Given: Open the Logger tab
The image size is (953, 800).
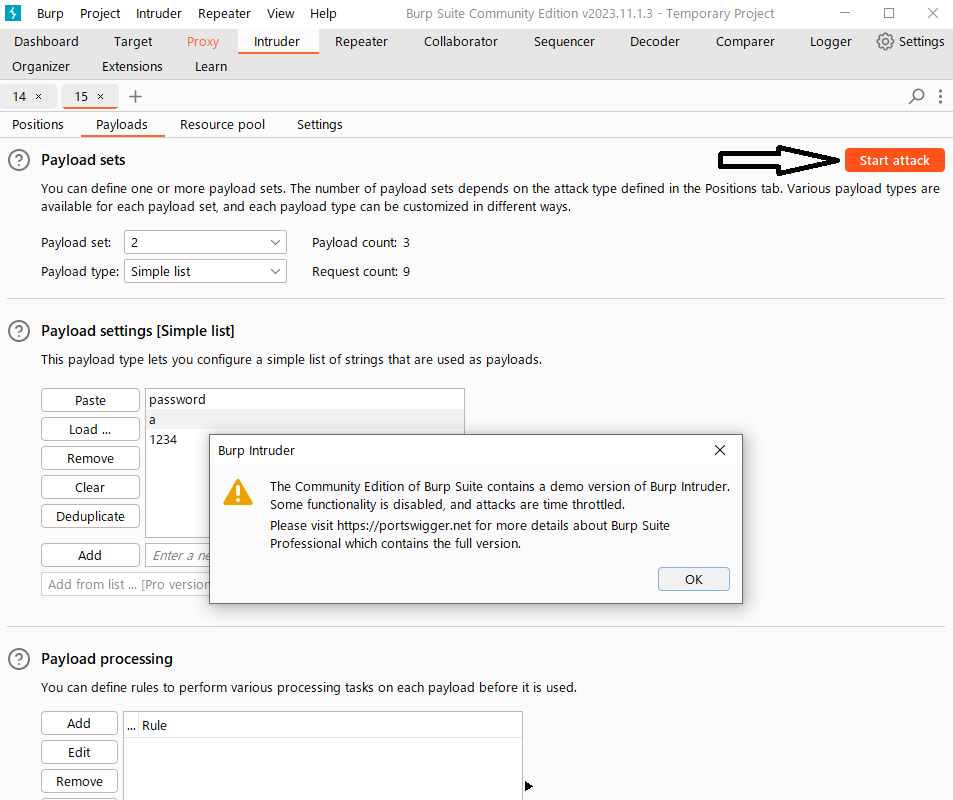Looking at the screenshot, I should coord(831,41).
